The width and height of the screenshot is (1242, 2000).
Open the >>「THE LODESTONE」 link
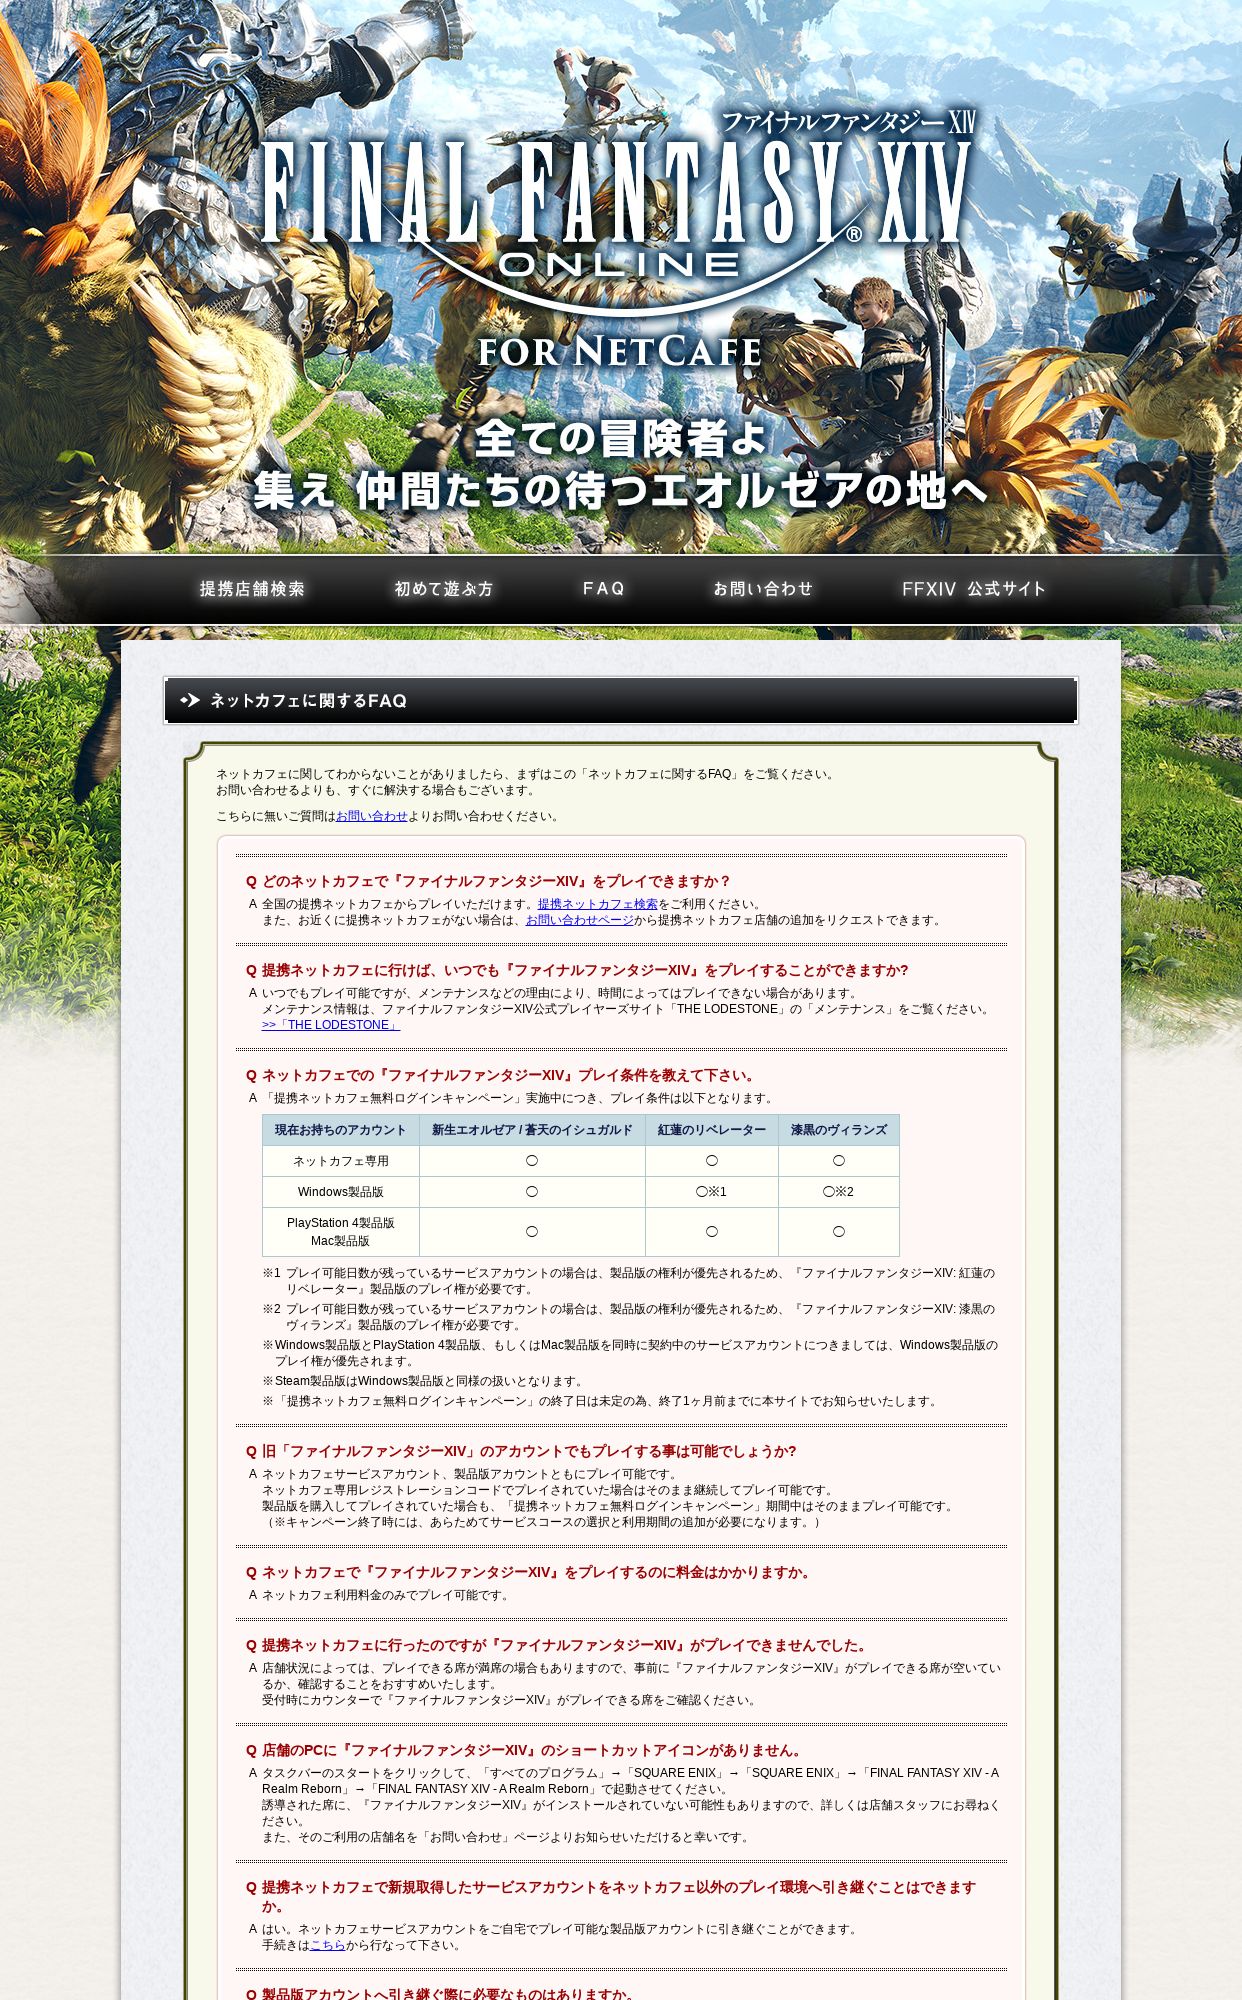pyautogui.click(x=331, y=1025)
